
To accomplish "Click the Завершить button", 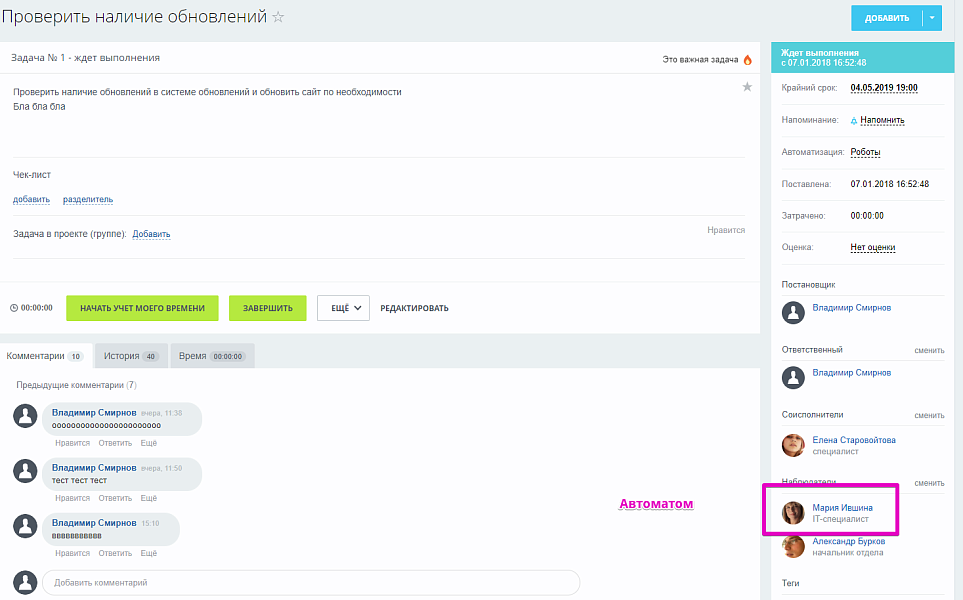I will click(x=267, y=308).
